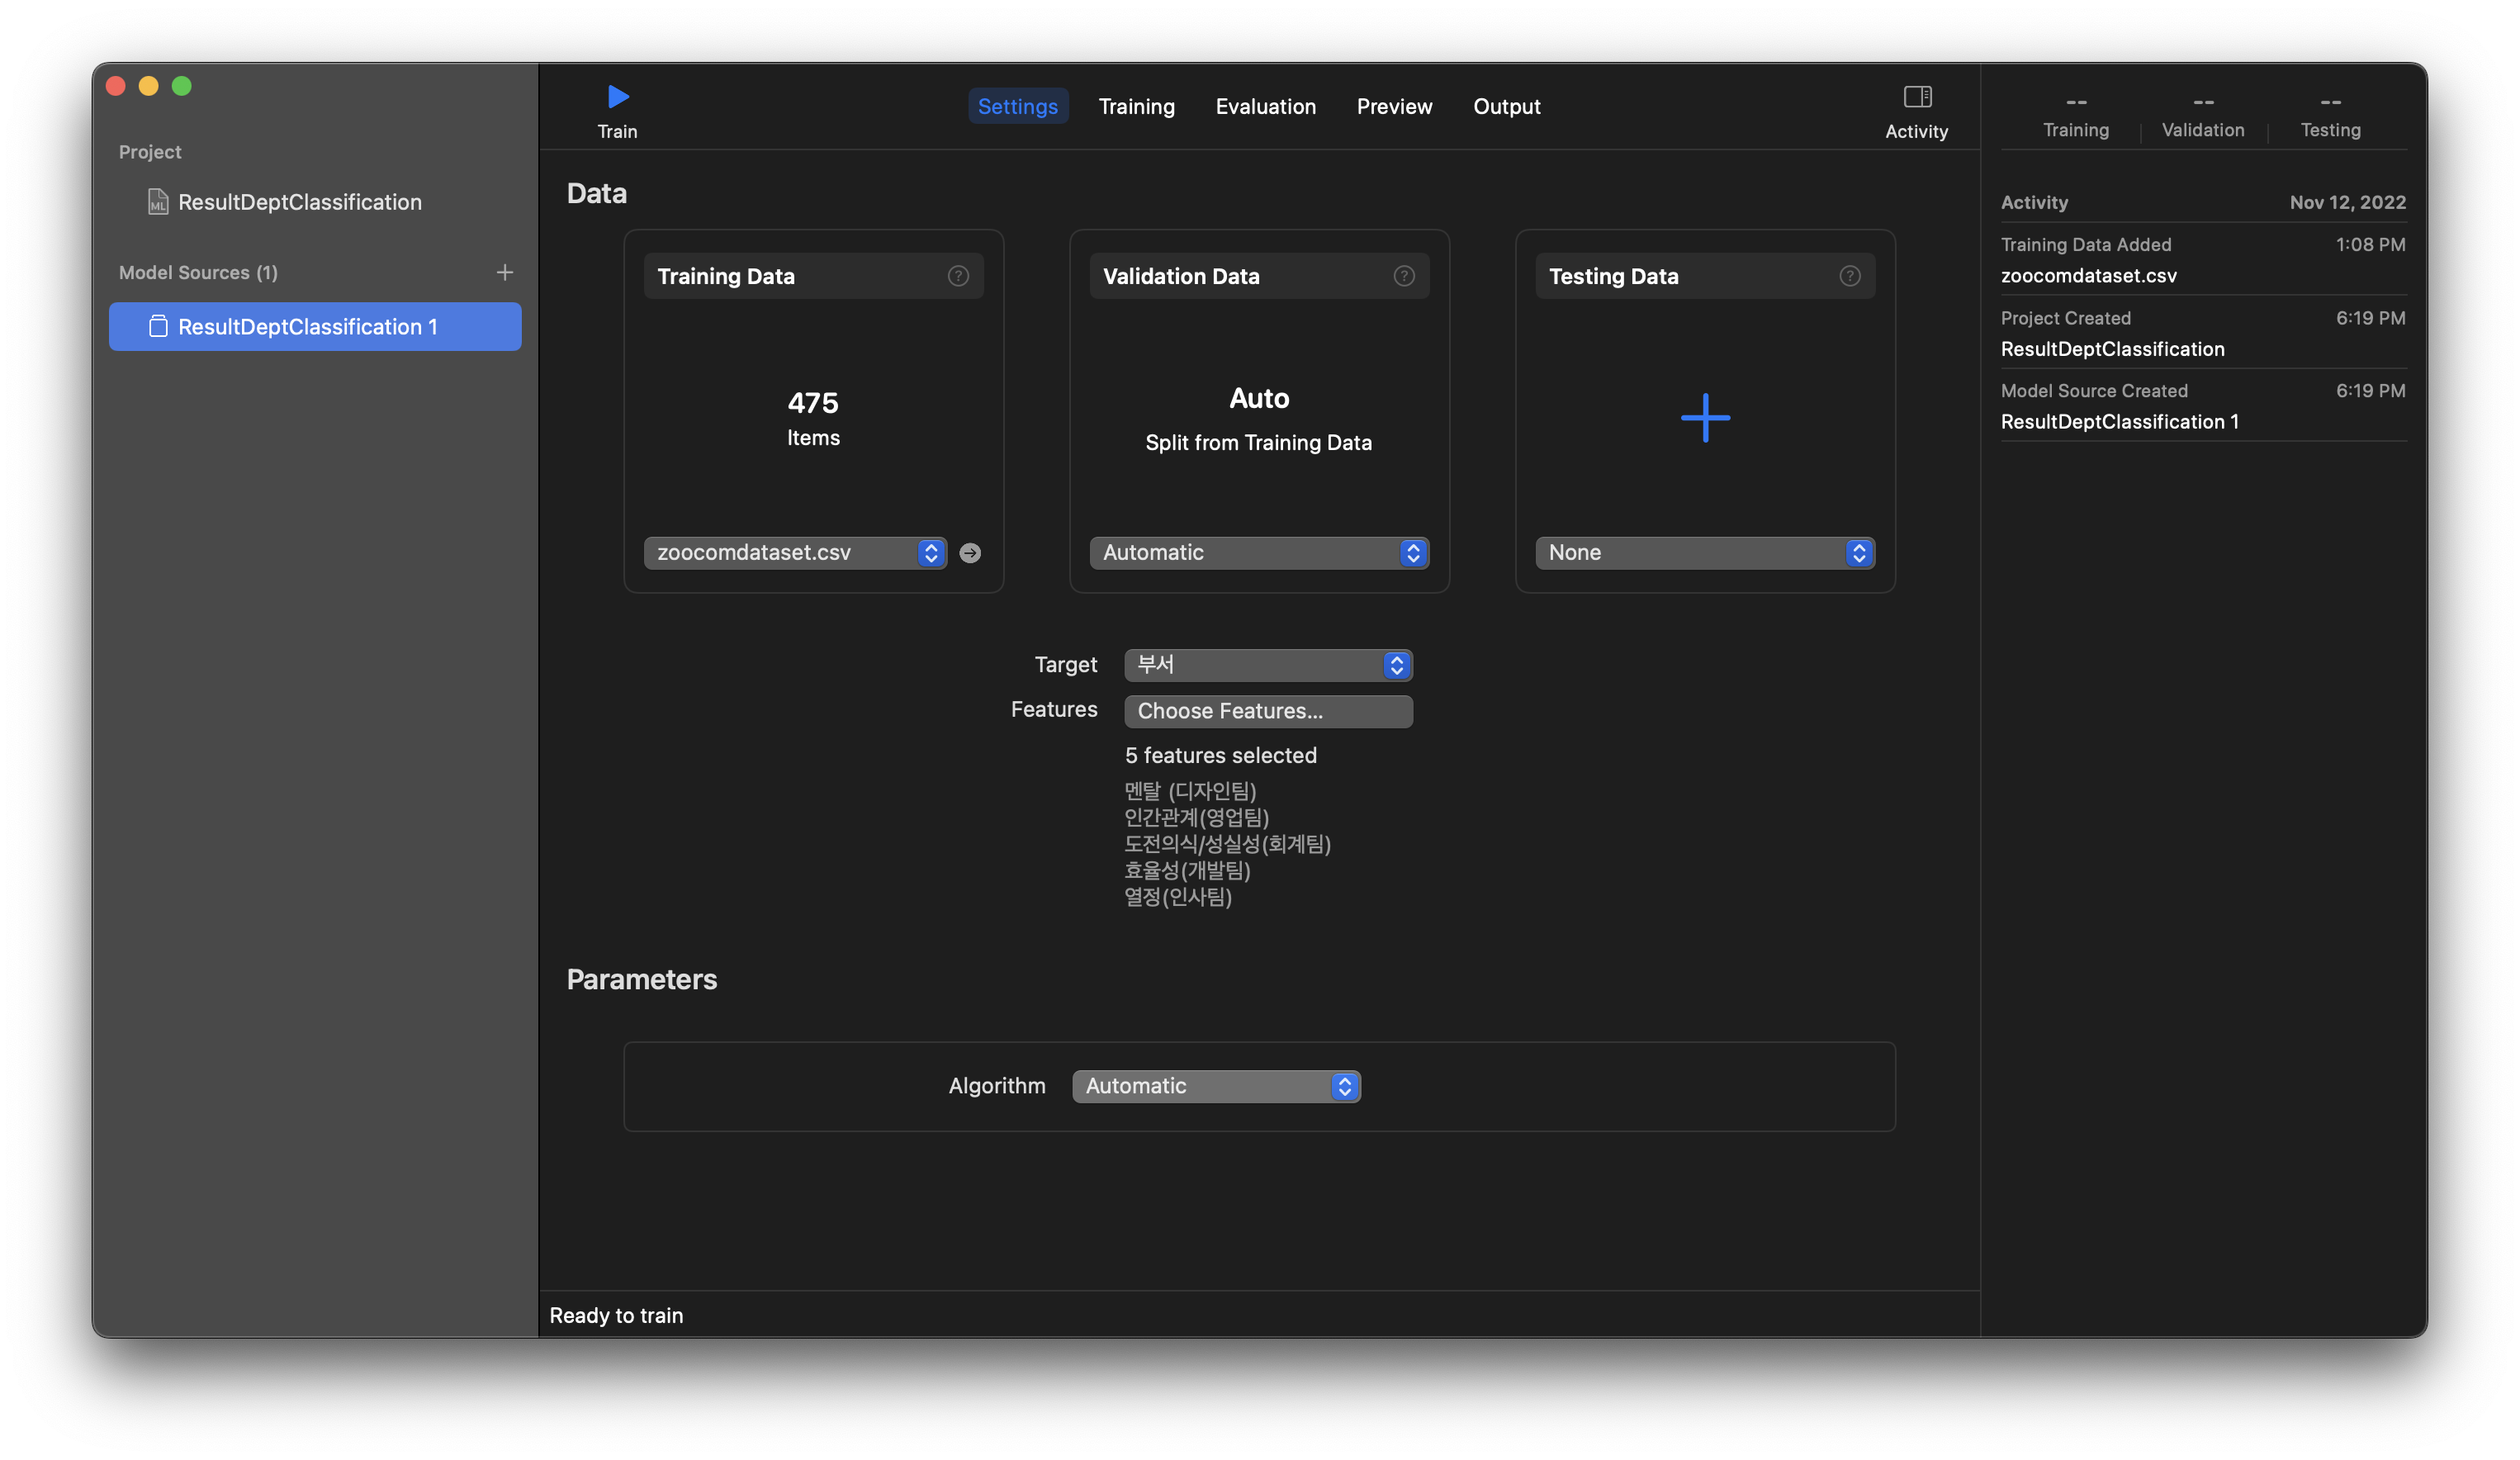Select the ResultDeptClassification project file
The height and width of the screenshot is (1460, 2520).
299,202
